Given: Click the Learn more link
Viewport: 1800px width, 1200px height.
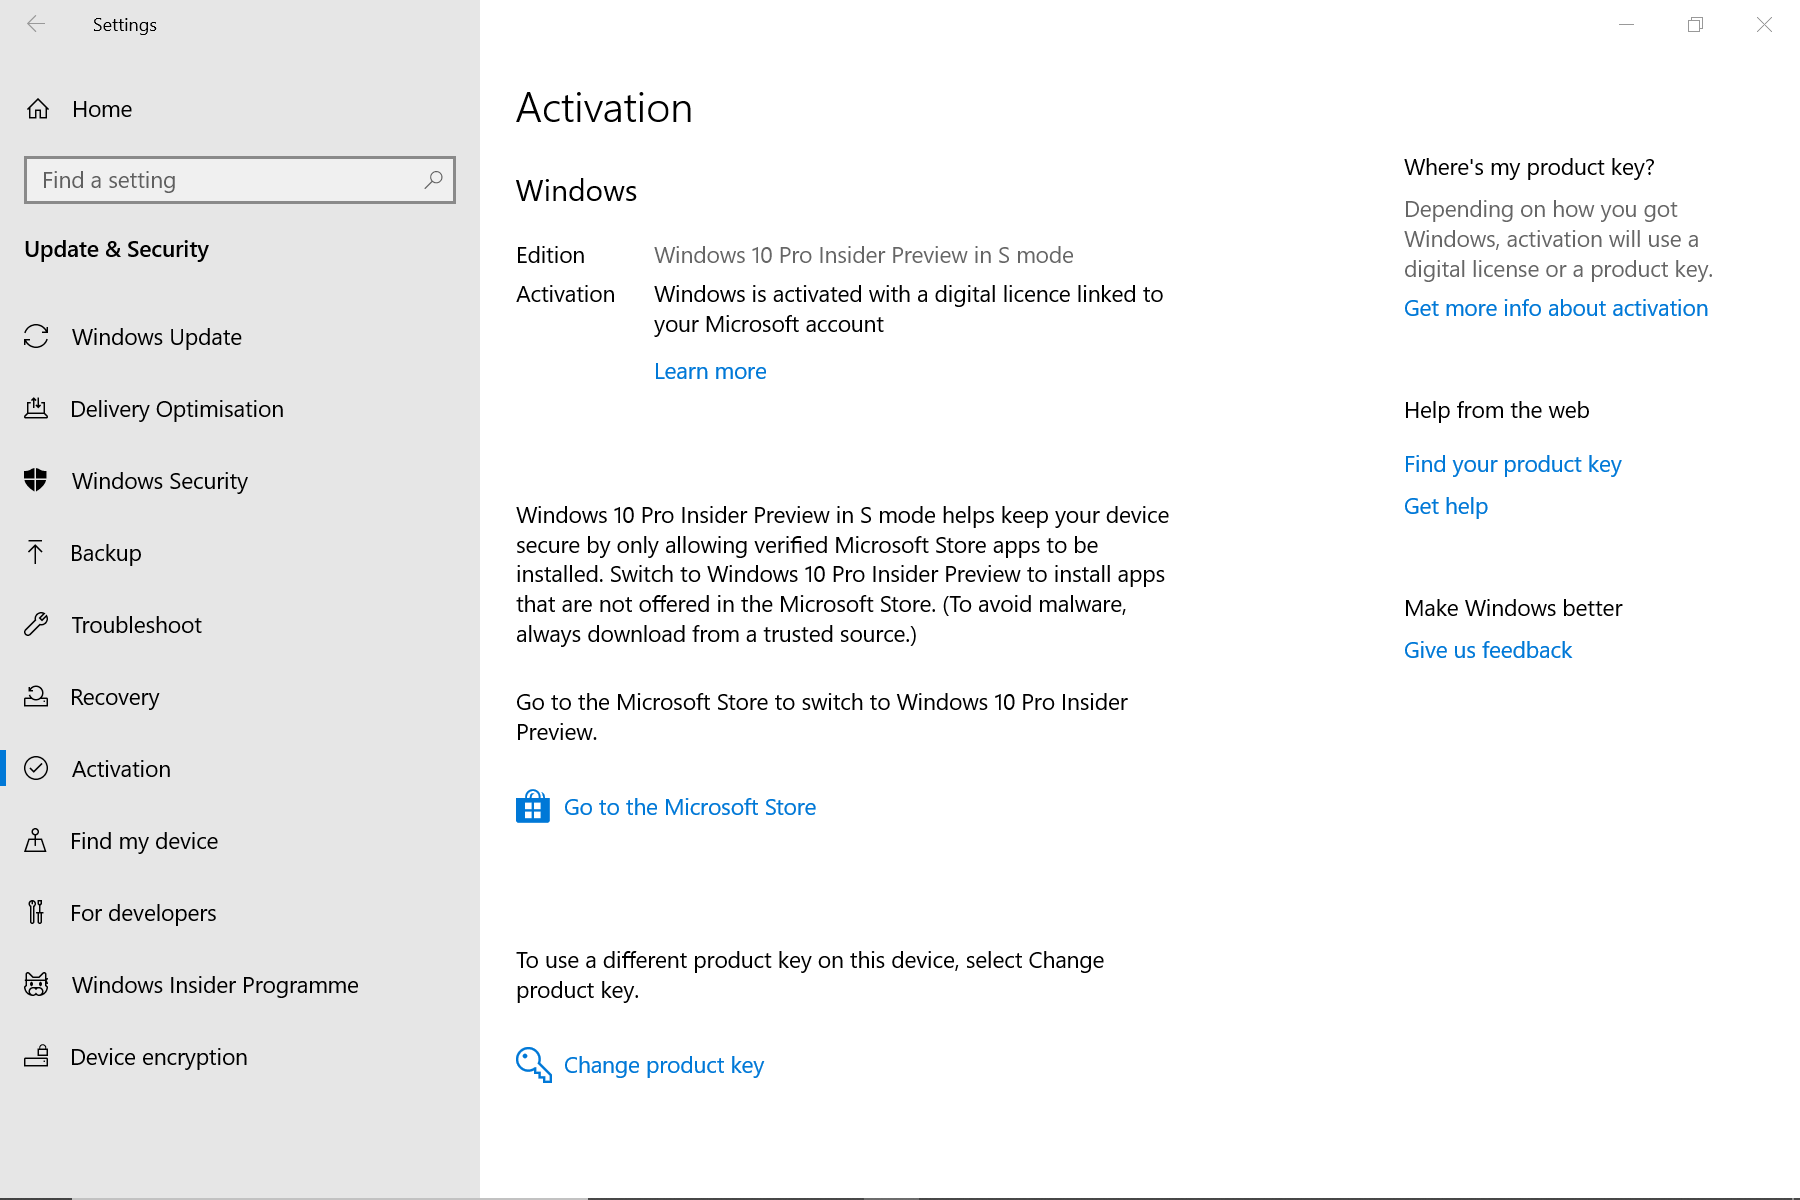Looking at the screenshot, I should [x=710, y=371].
